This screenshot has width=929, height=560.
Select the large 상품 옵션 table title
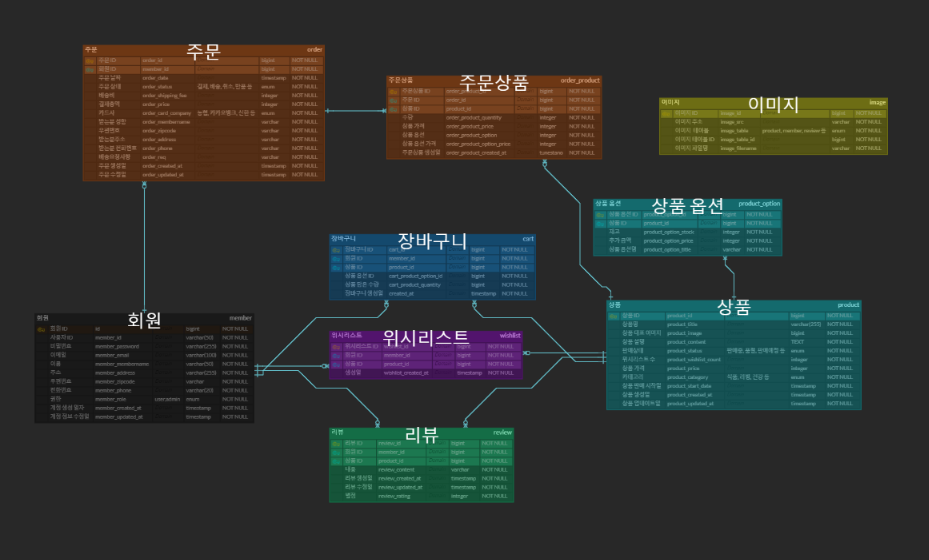tap(687, 206)
